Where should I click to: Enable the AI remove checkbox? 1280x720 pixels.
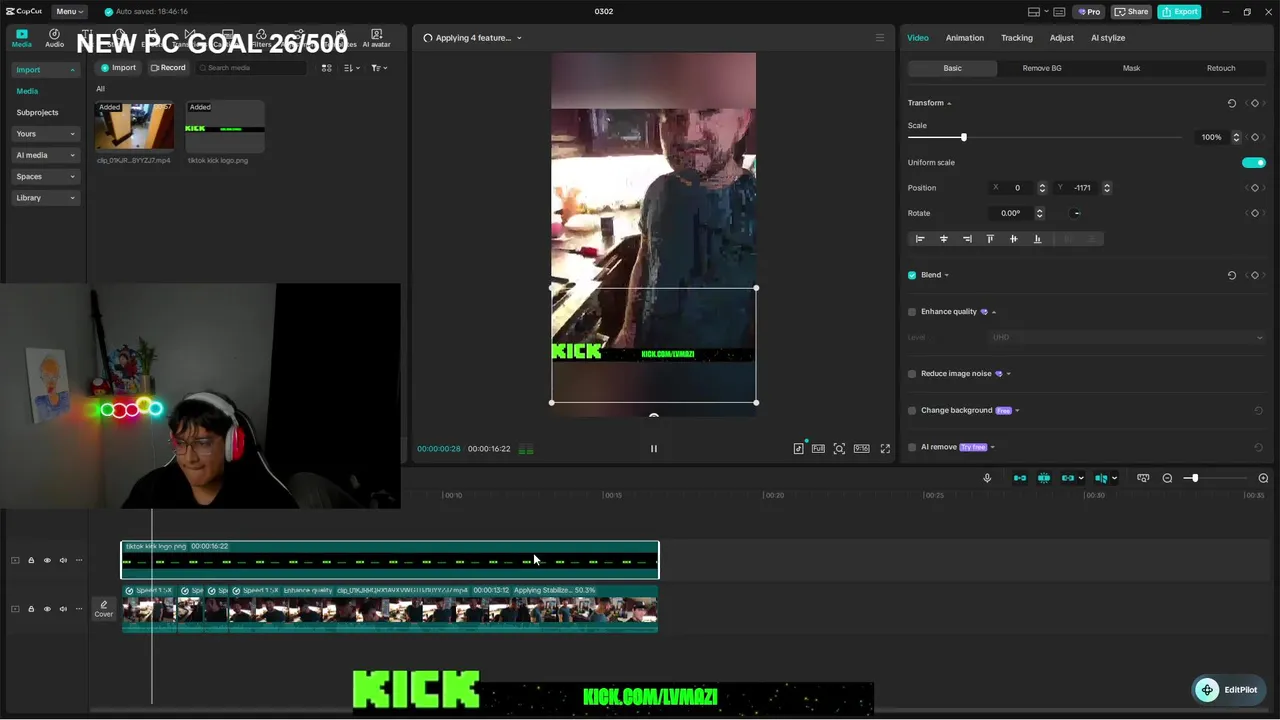[x=912, y=447]
